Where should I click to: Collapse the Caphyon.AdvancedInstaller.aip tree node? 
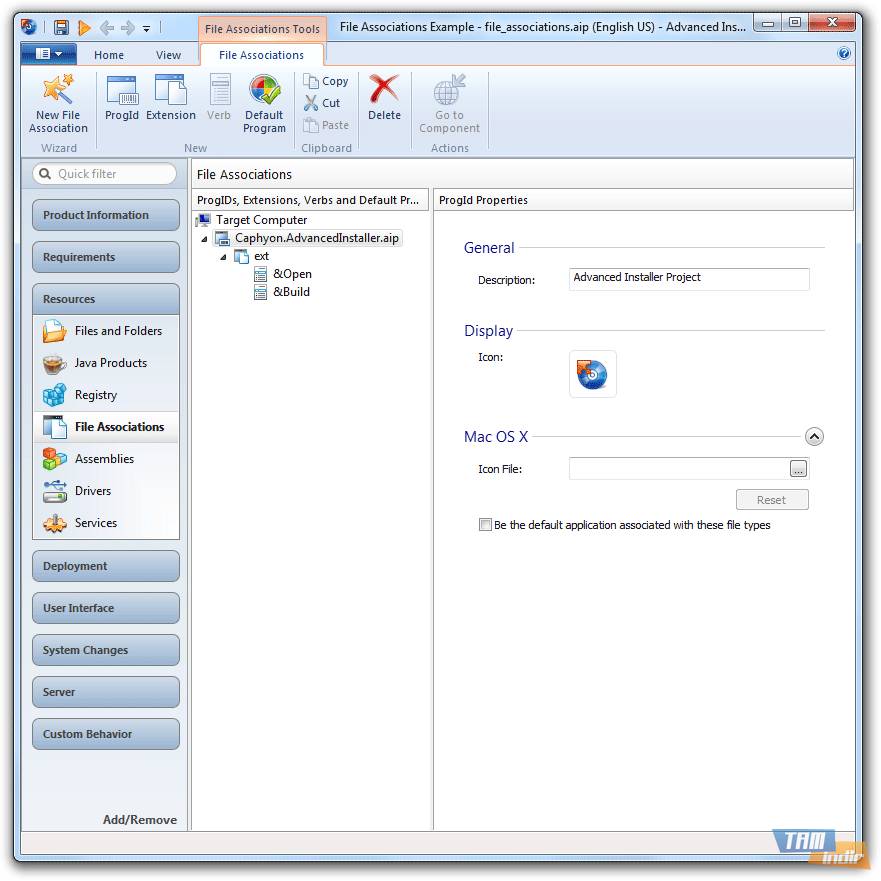pyautogui.click(x=205, y=239)
